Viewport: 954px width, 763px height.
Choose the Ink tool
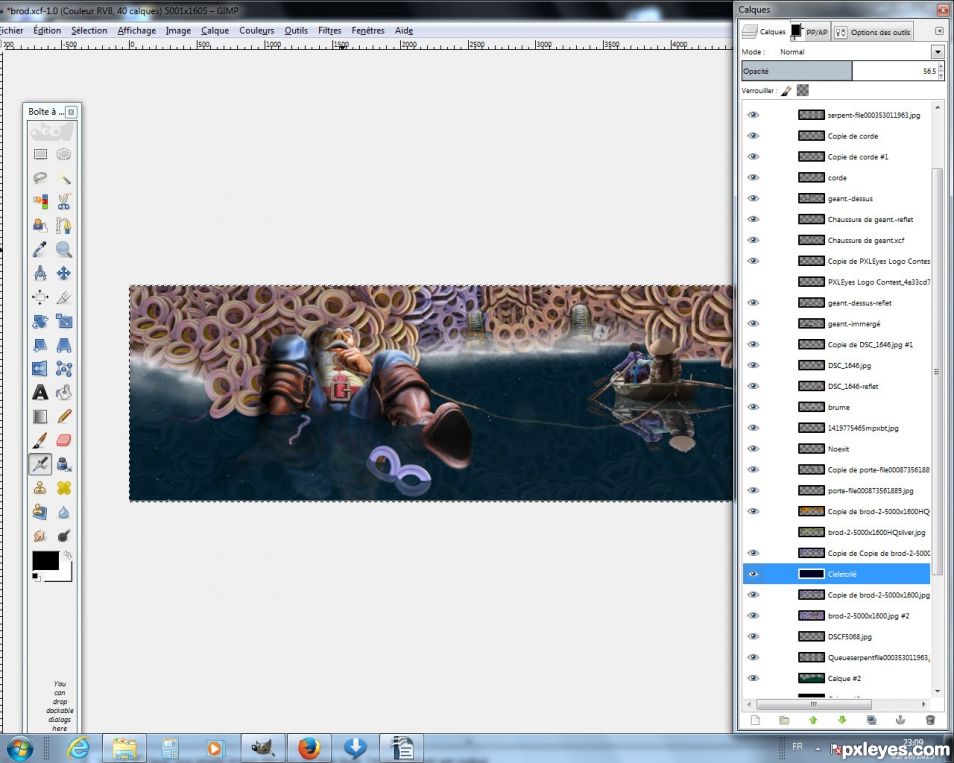(64, 464)
